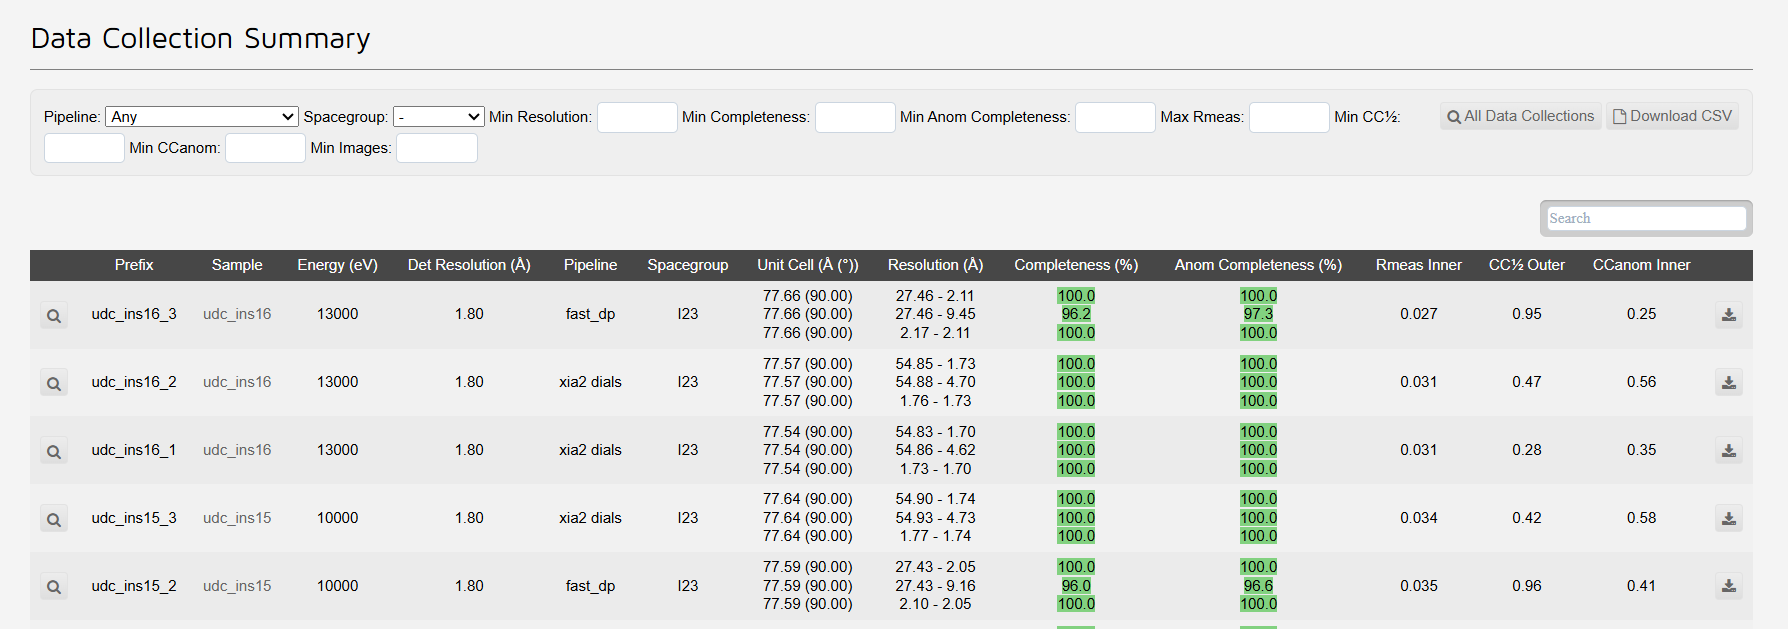
Task: Click Rmeas value 0.027
Action: click(x=1418, y=314)
